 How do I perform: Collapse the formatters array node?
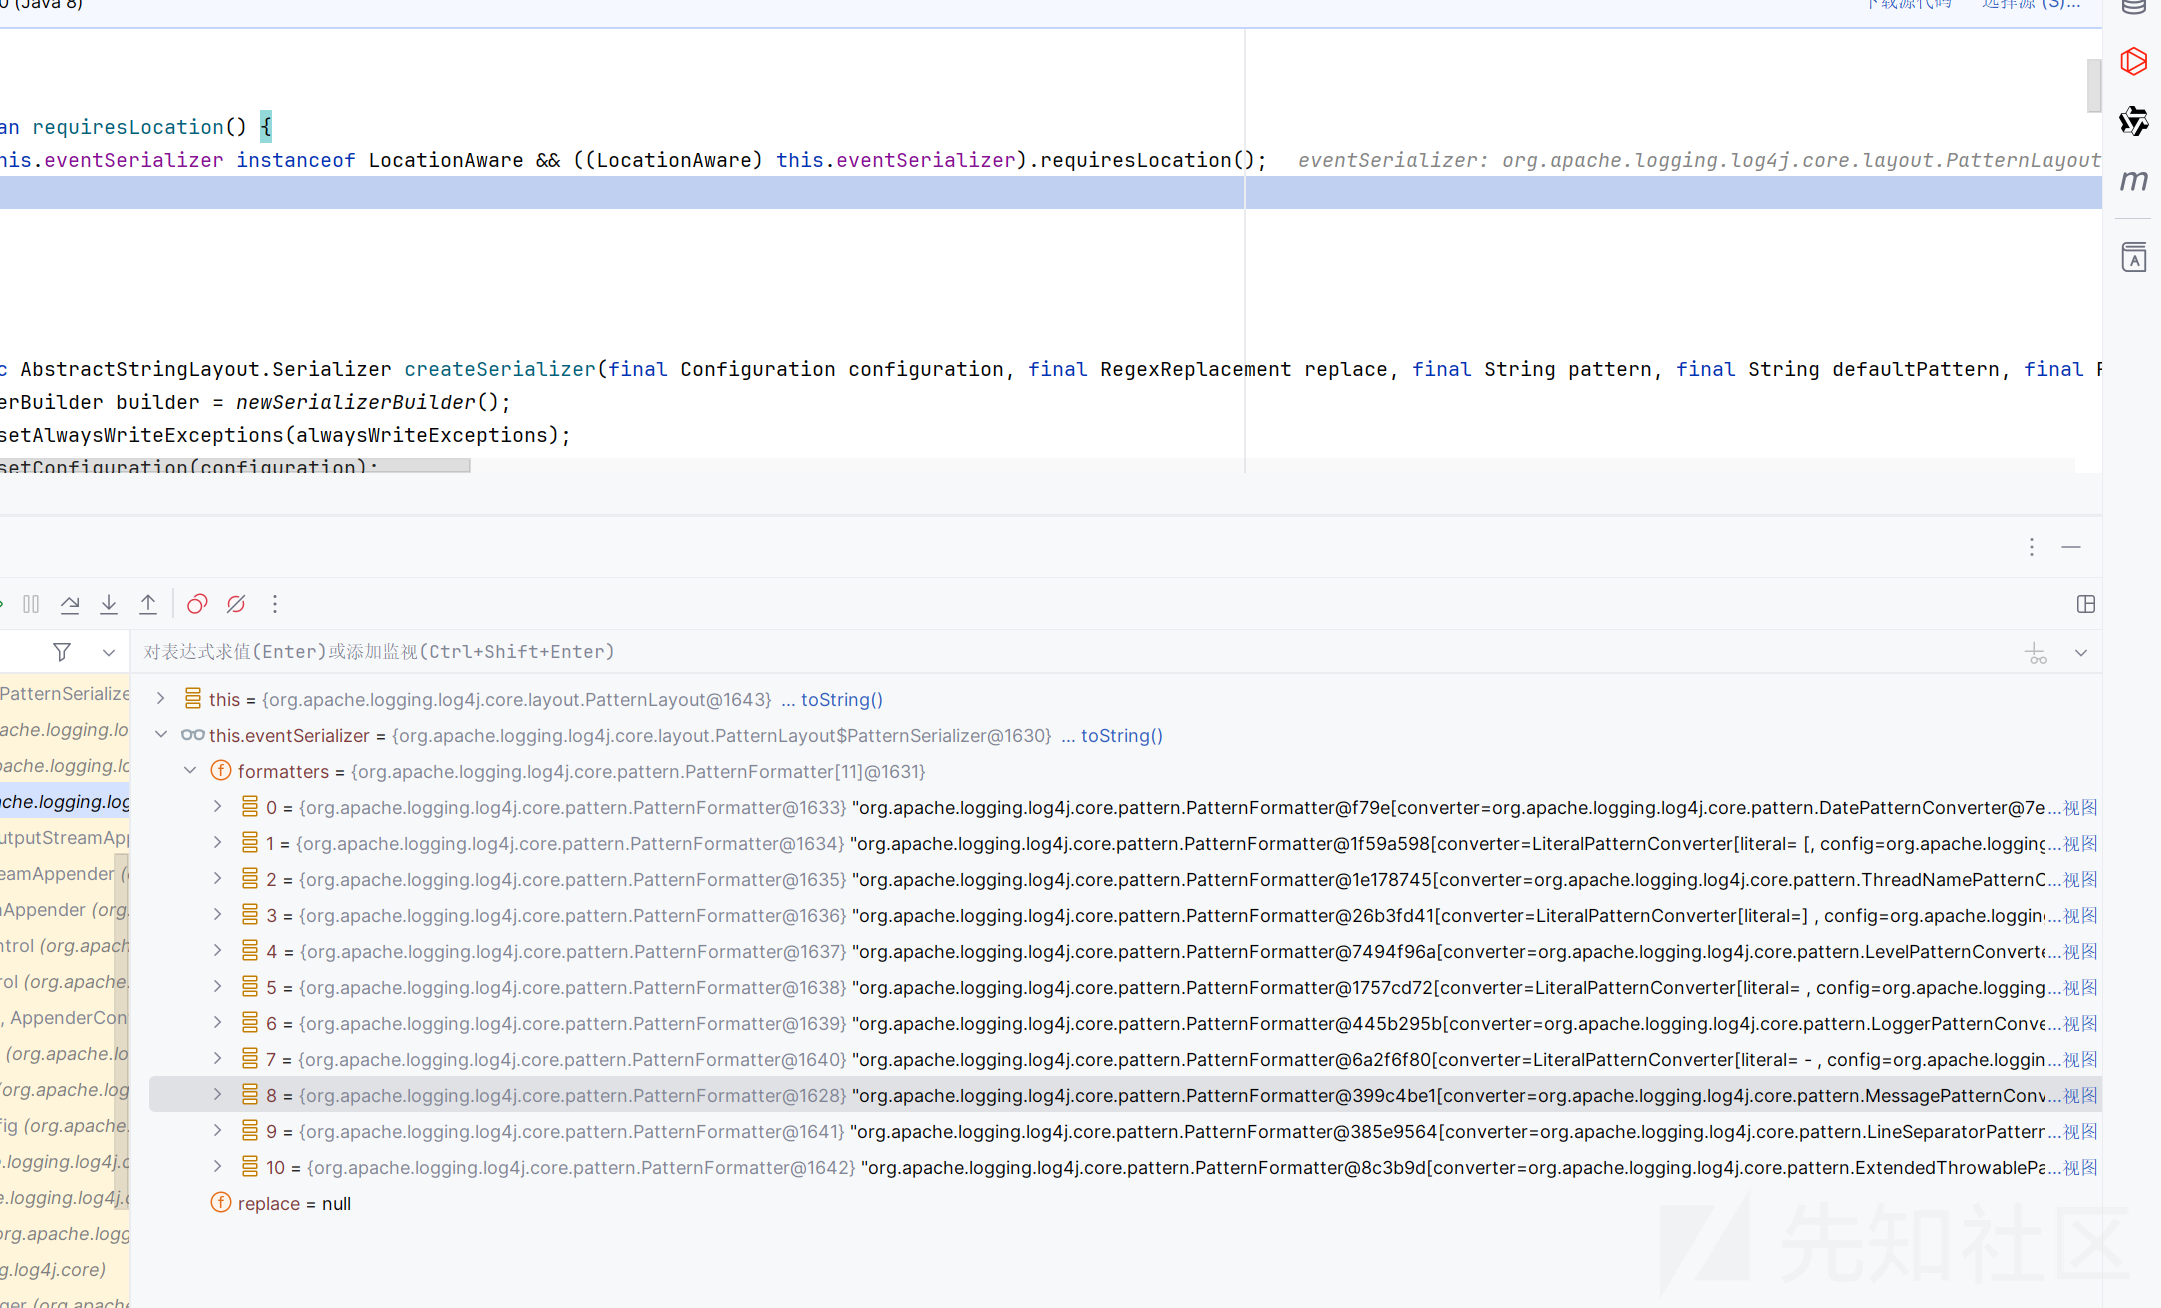(189, 771)
